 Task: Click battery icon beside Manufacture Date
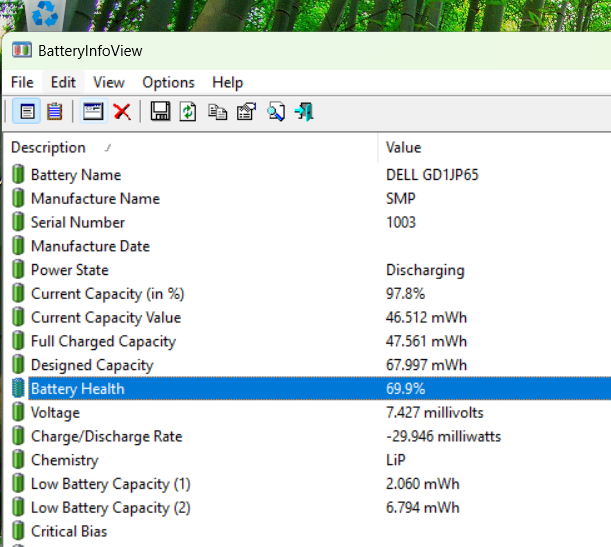tap(18, 245)
